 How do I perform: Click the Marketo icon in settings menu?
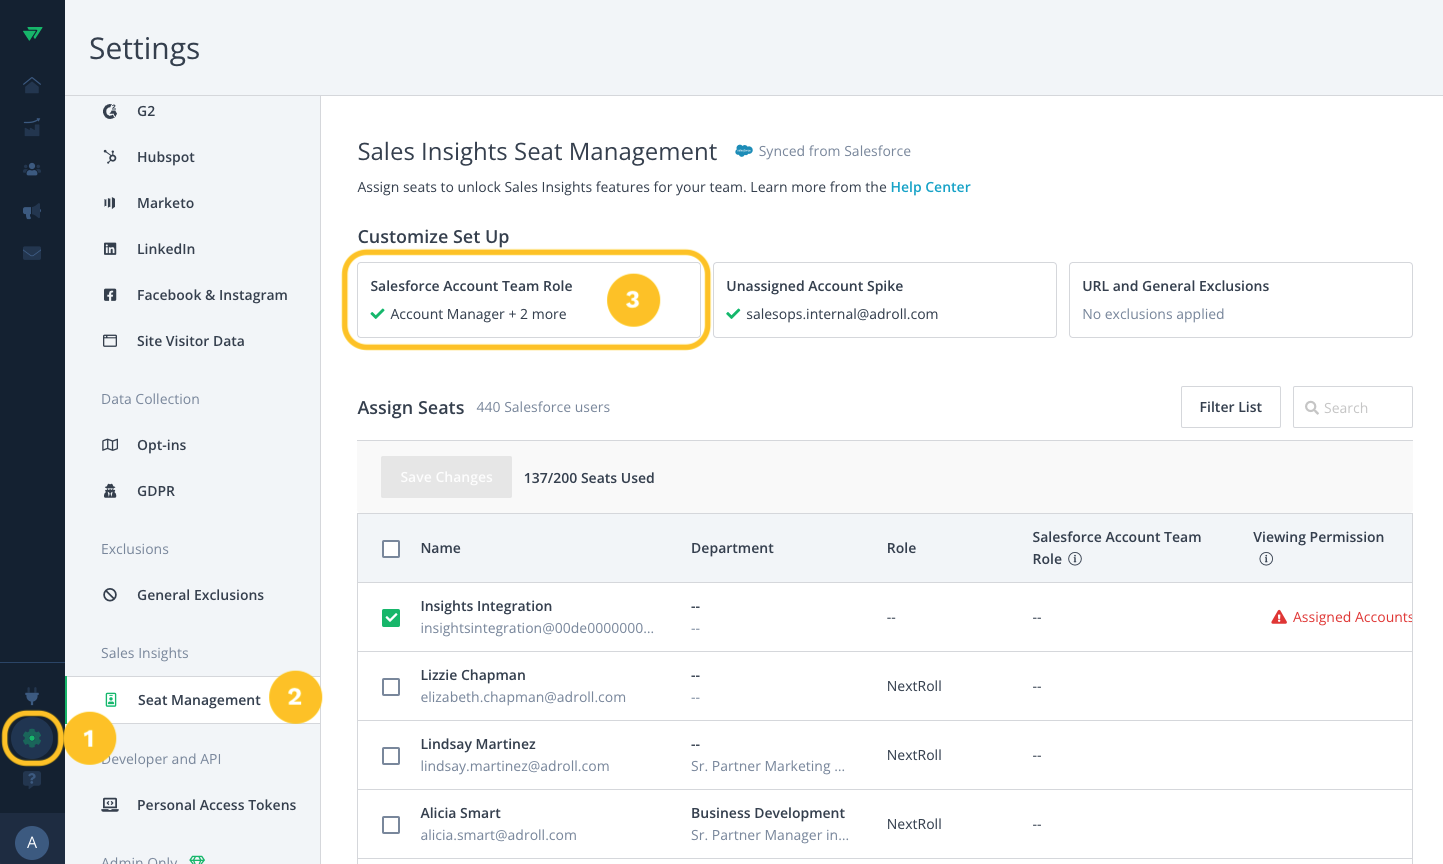(110, 203)
